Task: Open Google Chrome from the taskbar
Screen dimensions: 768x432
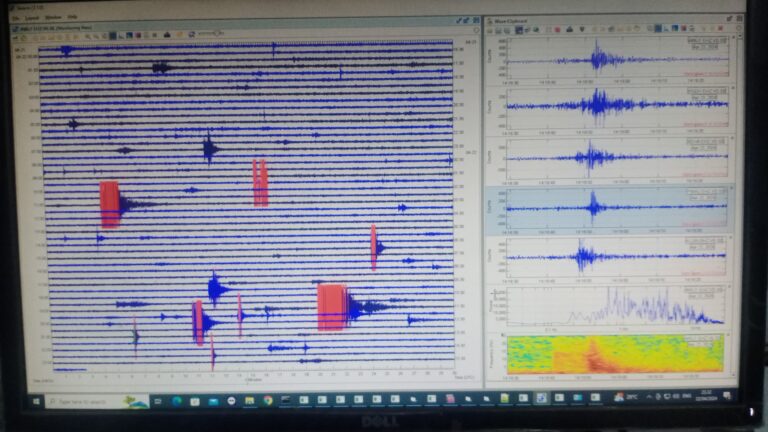Action: coord(268,400)
